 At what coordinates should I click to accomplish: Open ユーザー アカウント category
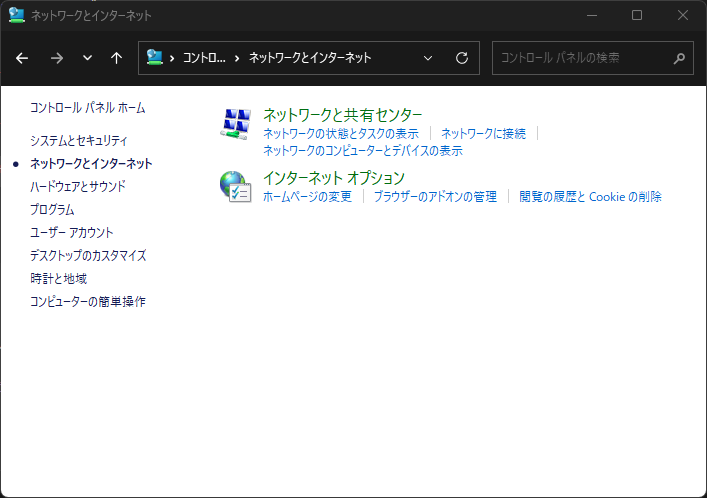click(x=72, y=232)
